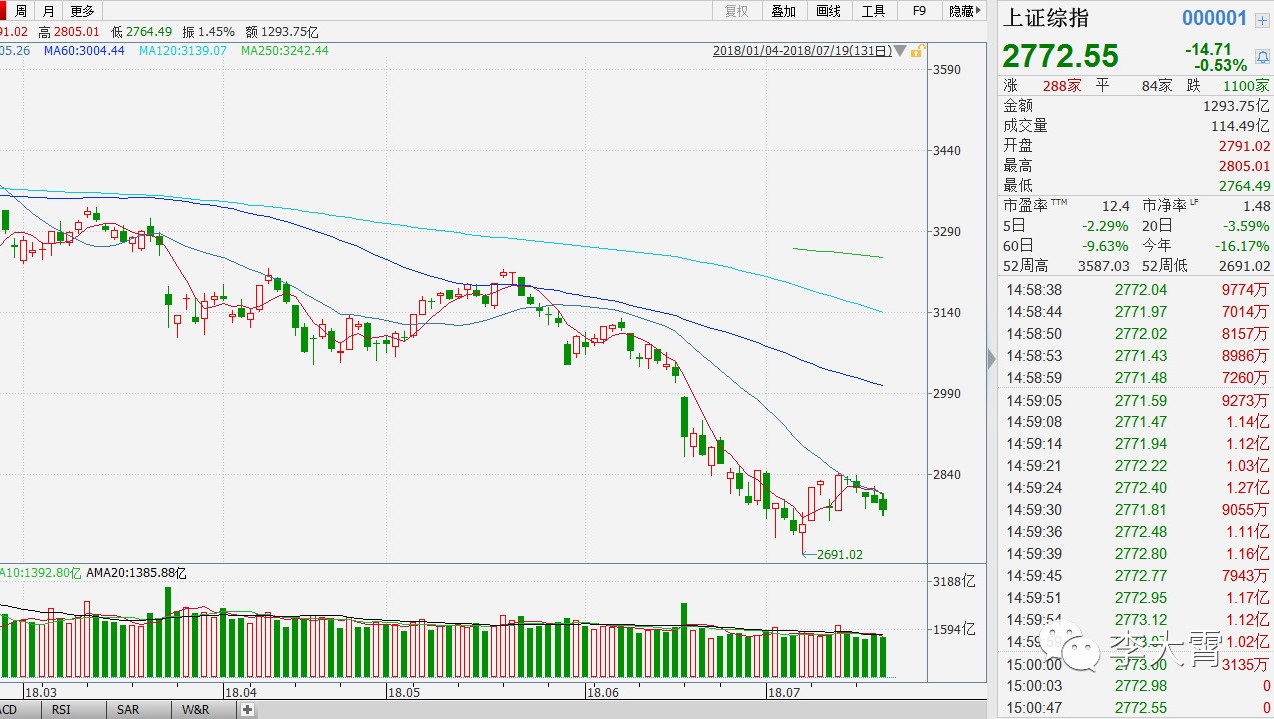Click the 市净率 value 1.48
Image resolution: width=1274 pixels, height=719 pixels.
(1257, 206)
